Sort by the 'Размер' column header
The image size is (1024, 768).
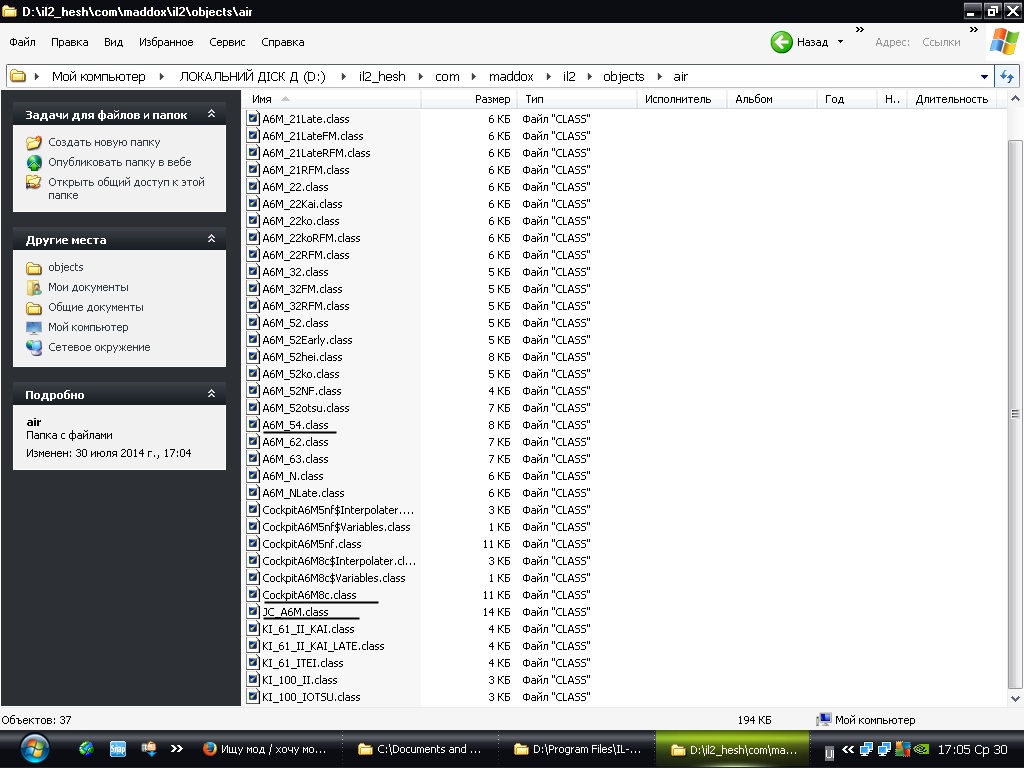(x=469, y=99)
